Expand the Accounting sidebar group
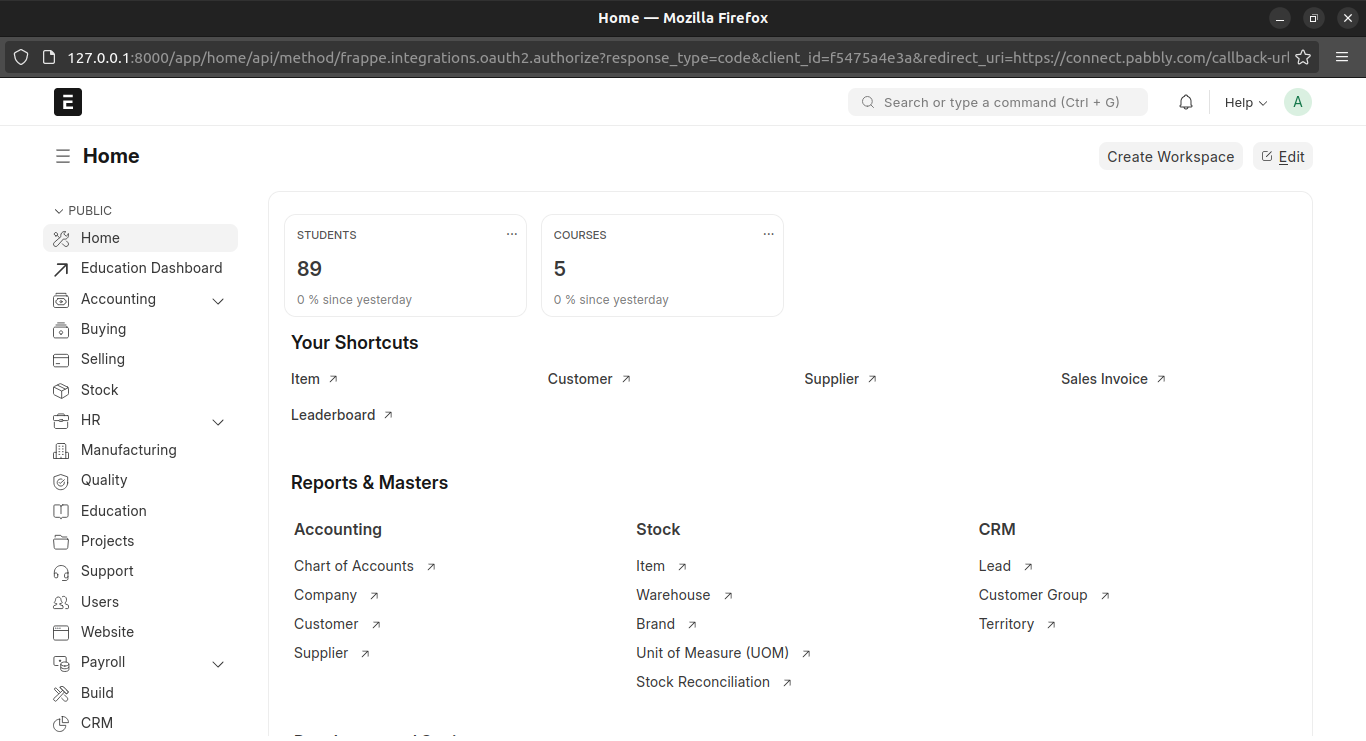The height and width of the screenshot is (741, 1366). (x=218, y=300)
